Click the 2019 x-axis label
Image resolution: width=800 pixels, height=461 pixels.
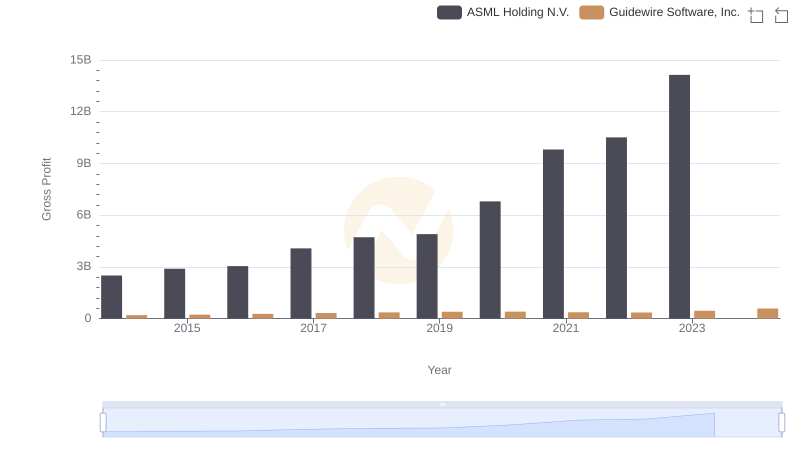[x=439, y=328]
